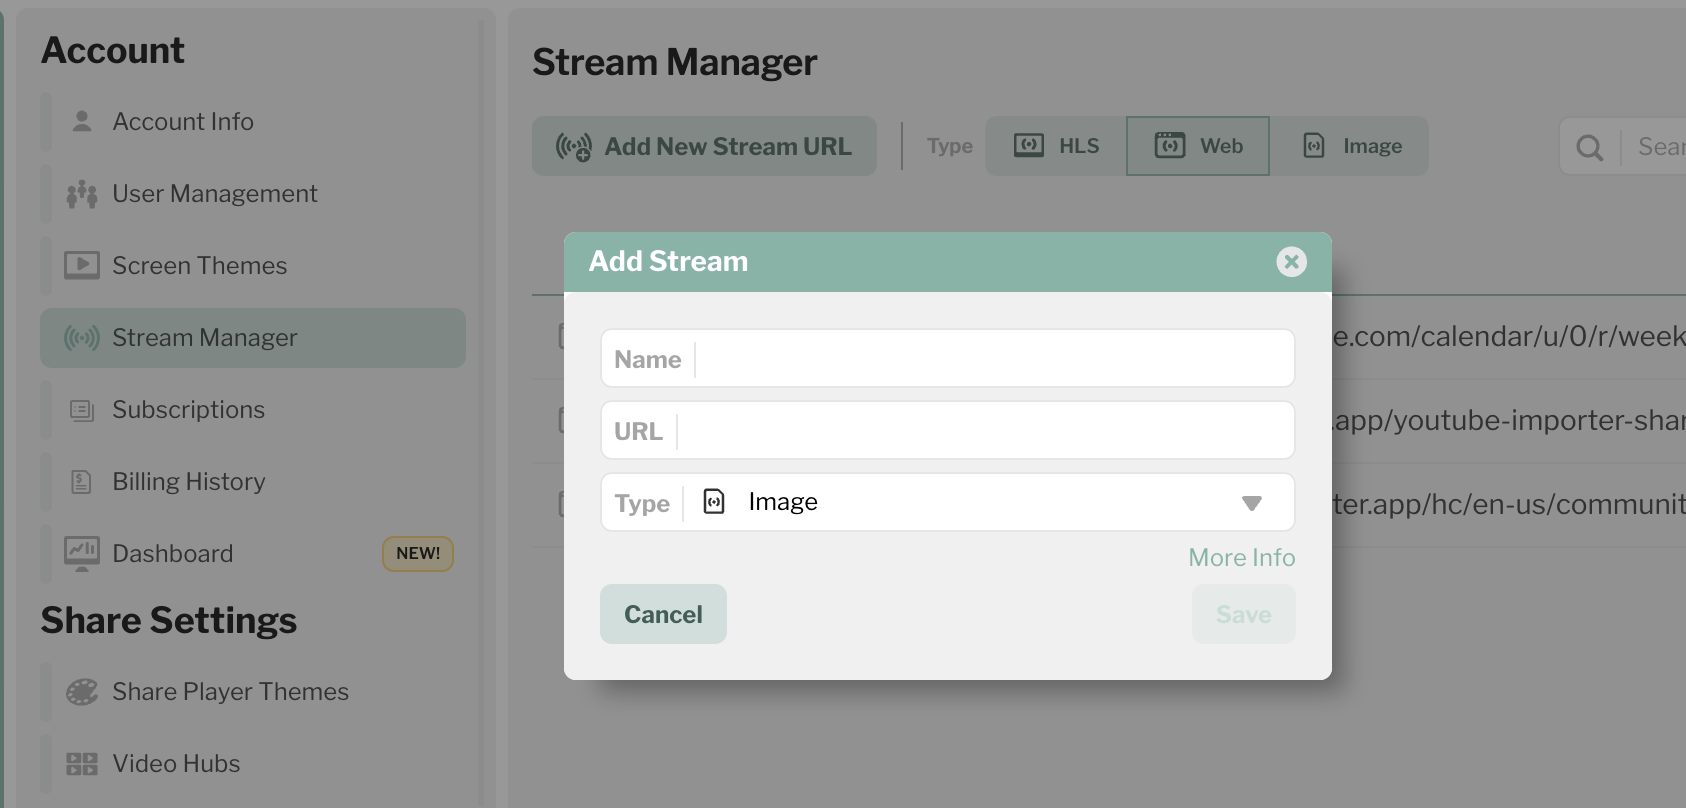Save the new stream
This screenshot has width=1686, height=808.
coord(1244,614)
